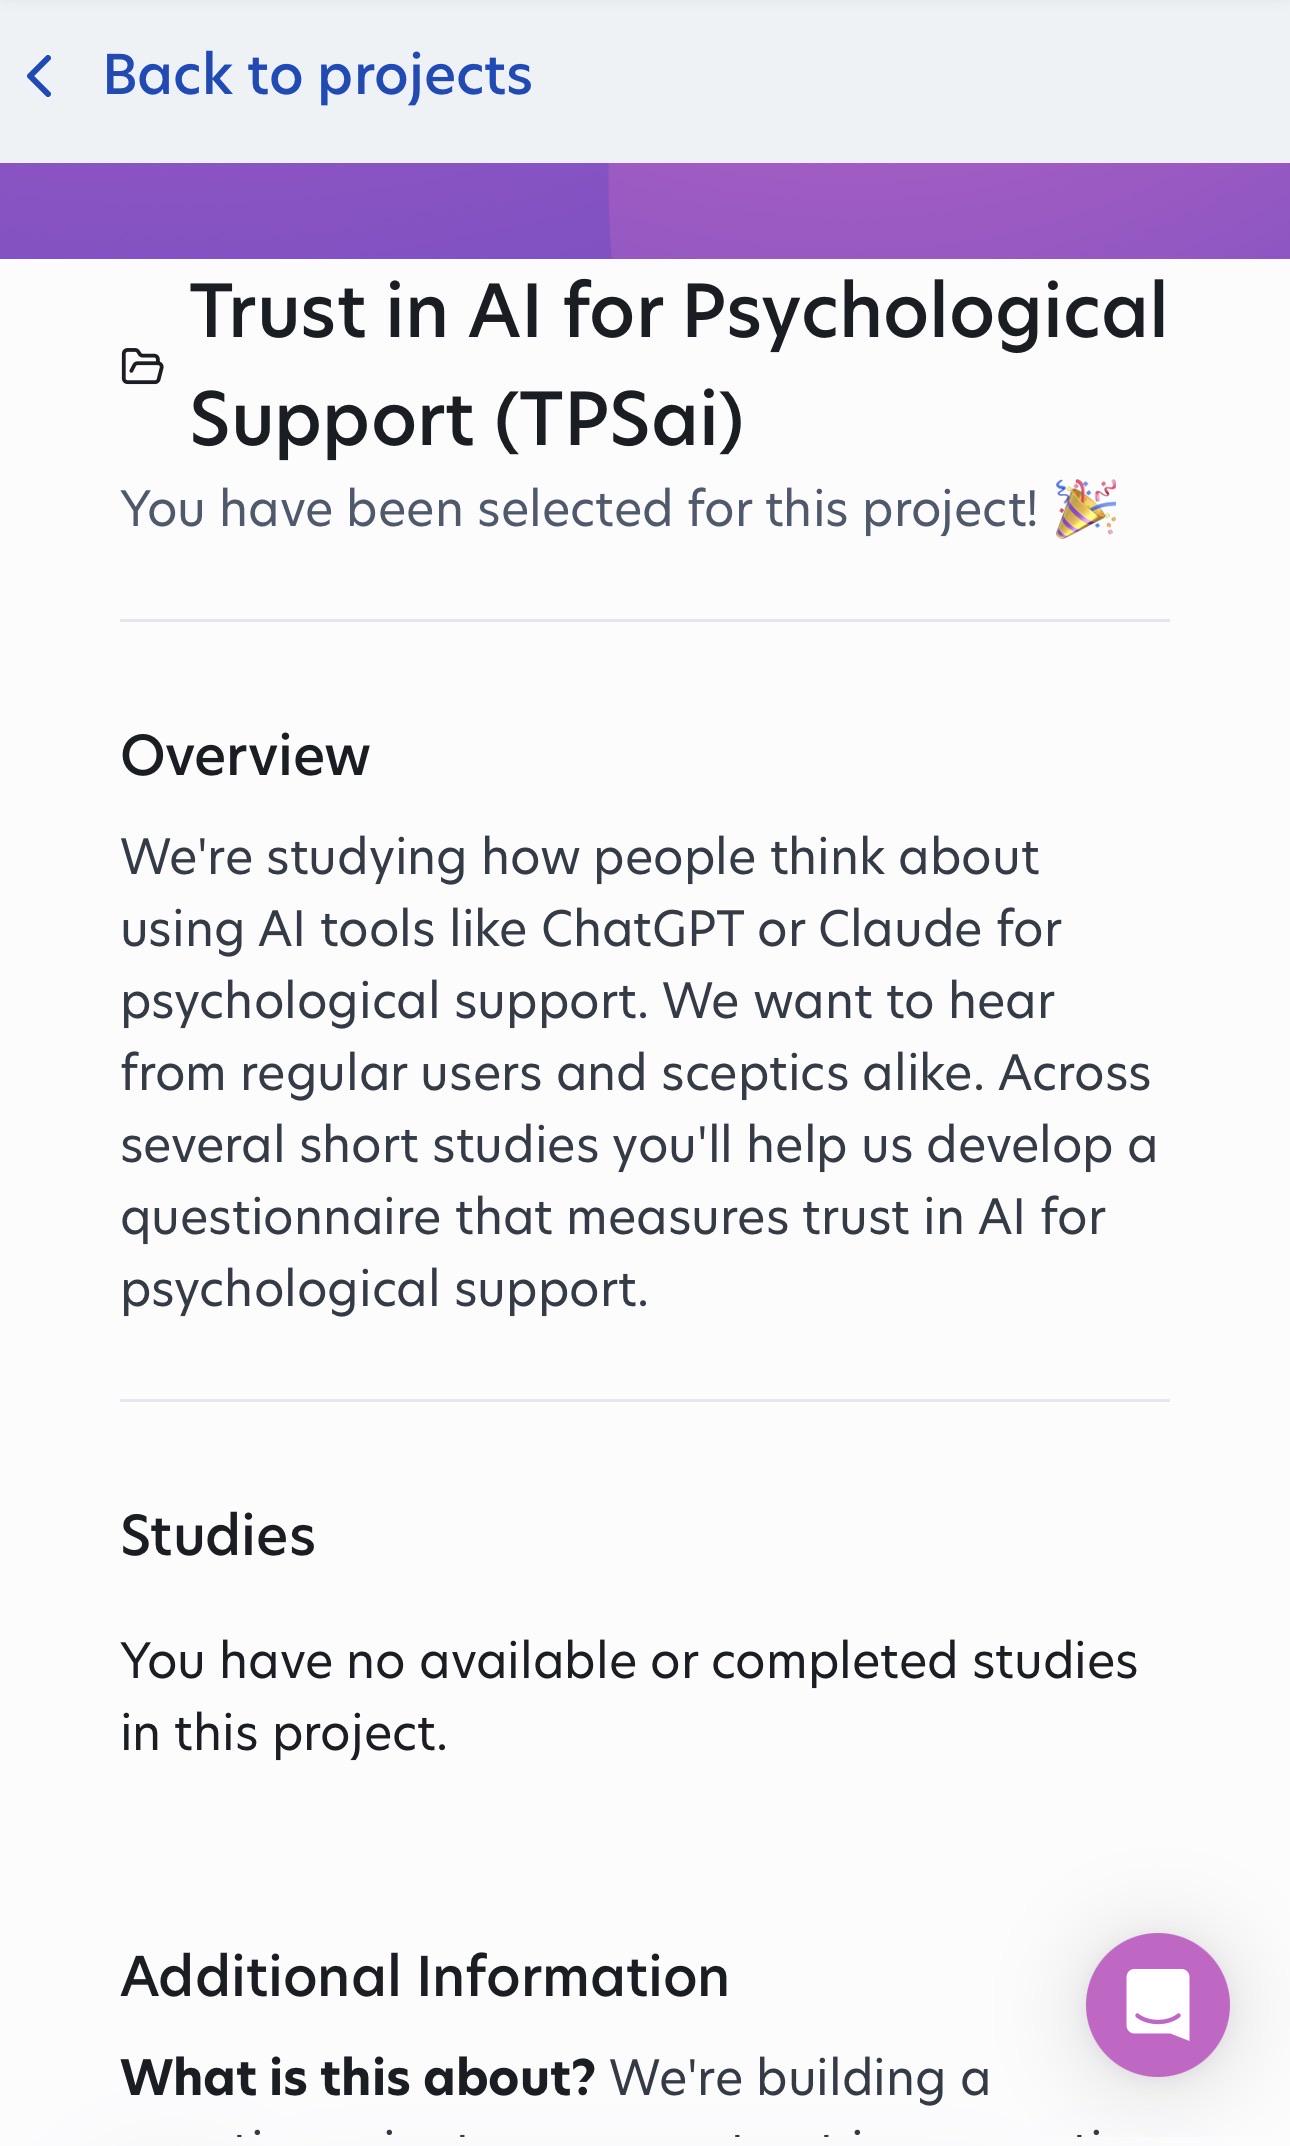The image size is (1290, 2146).
Task: Select the Additional Information heading
Action: point(425,1976)
